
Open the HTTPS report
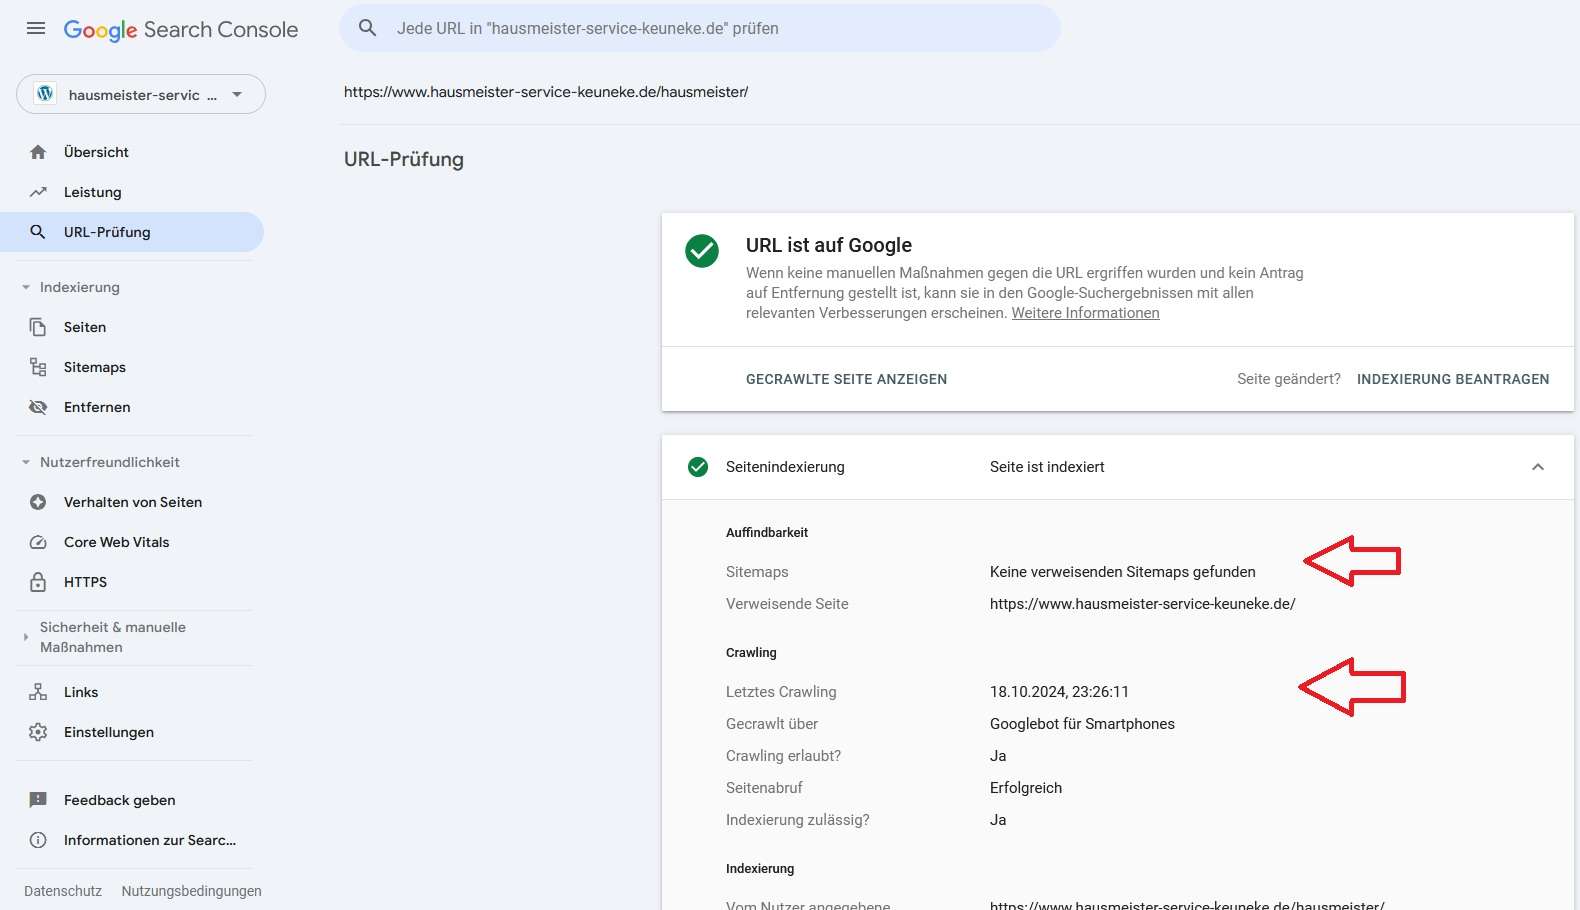click(x=132, y=582)
